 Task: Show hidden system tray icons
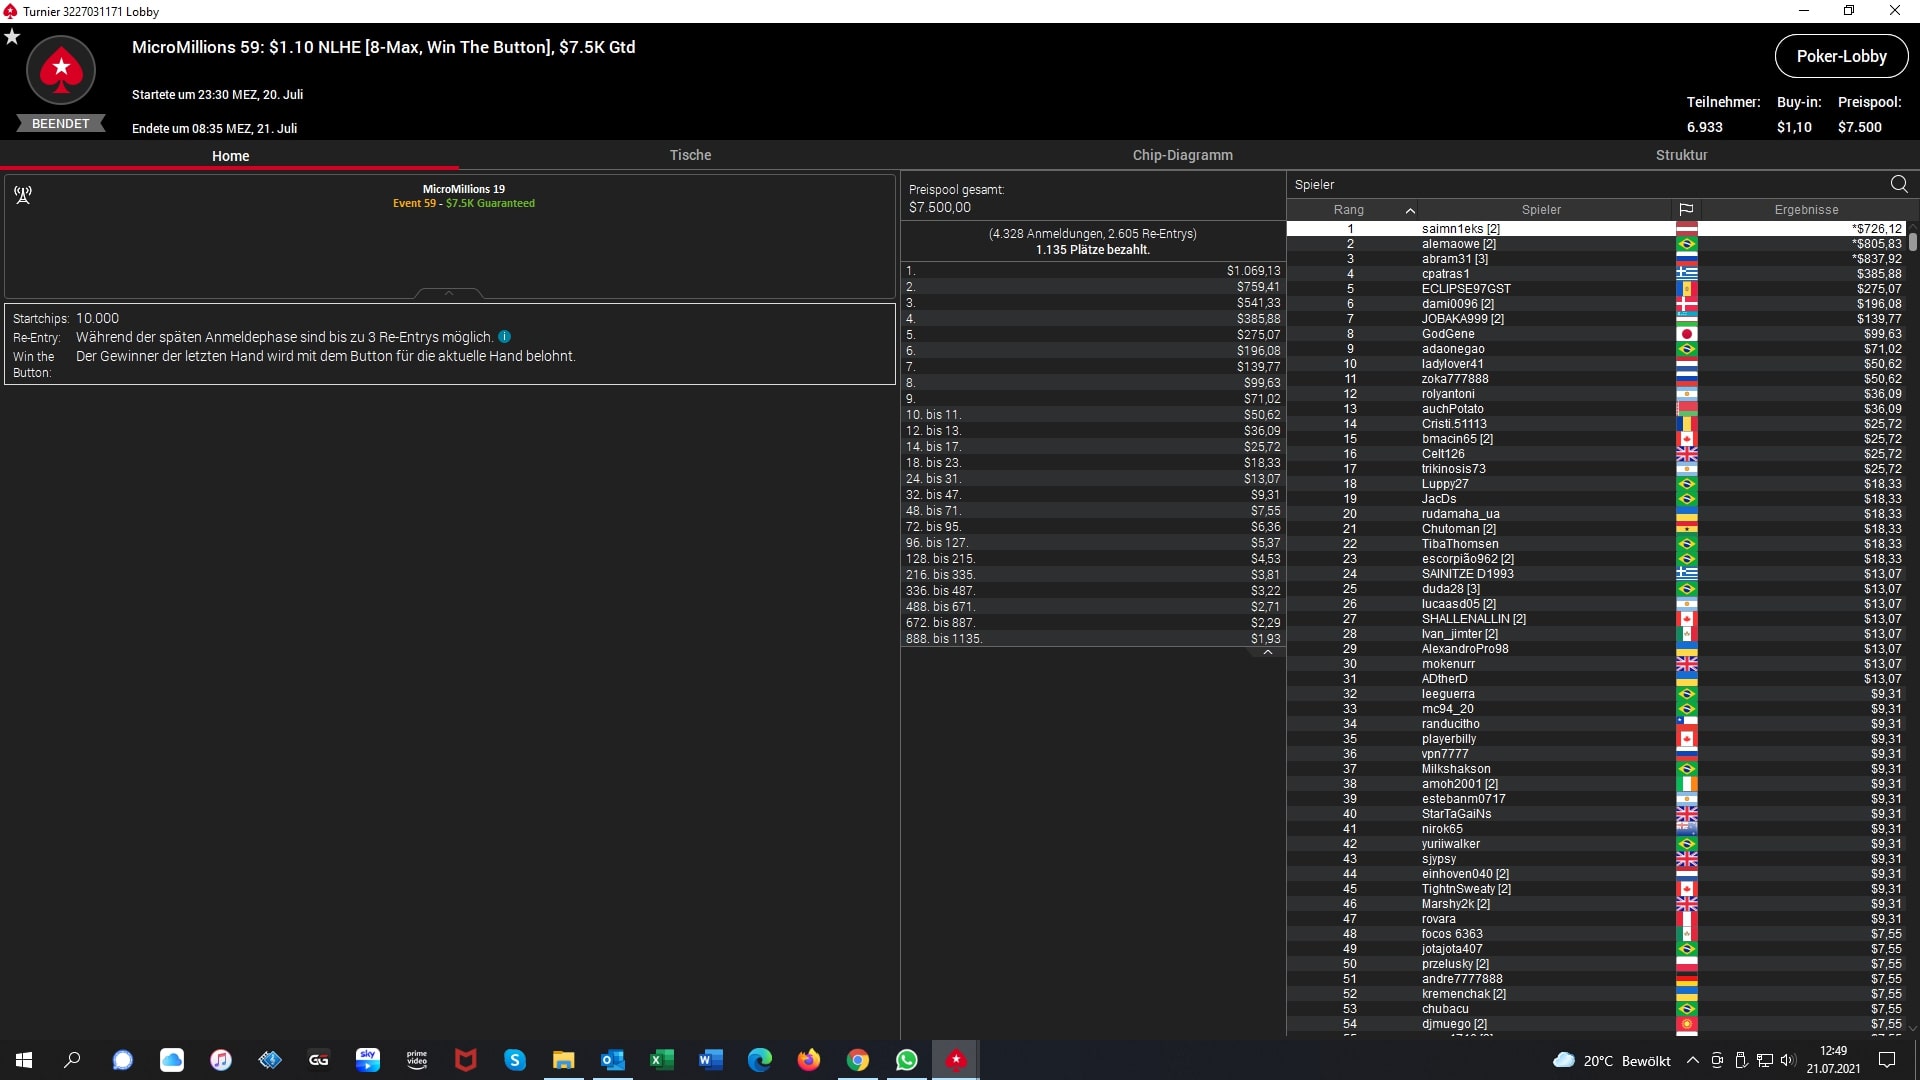pos(1692,1060)
